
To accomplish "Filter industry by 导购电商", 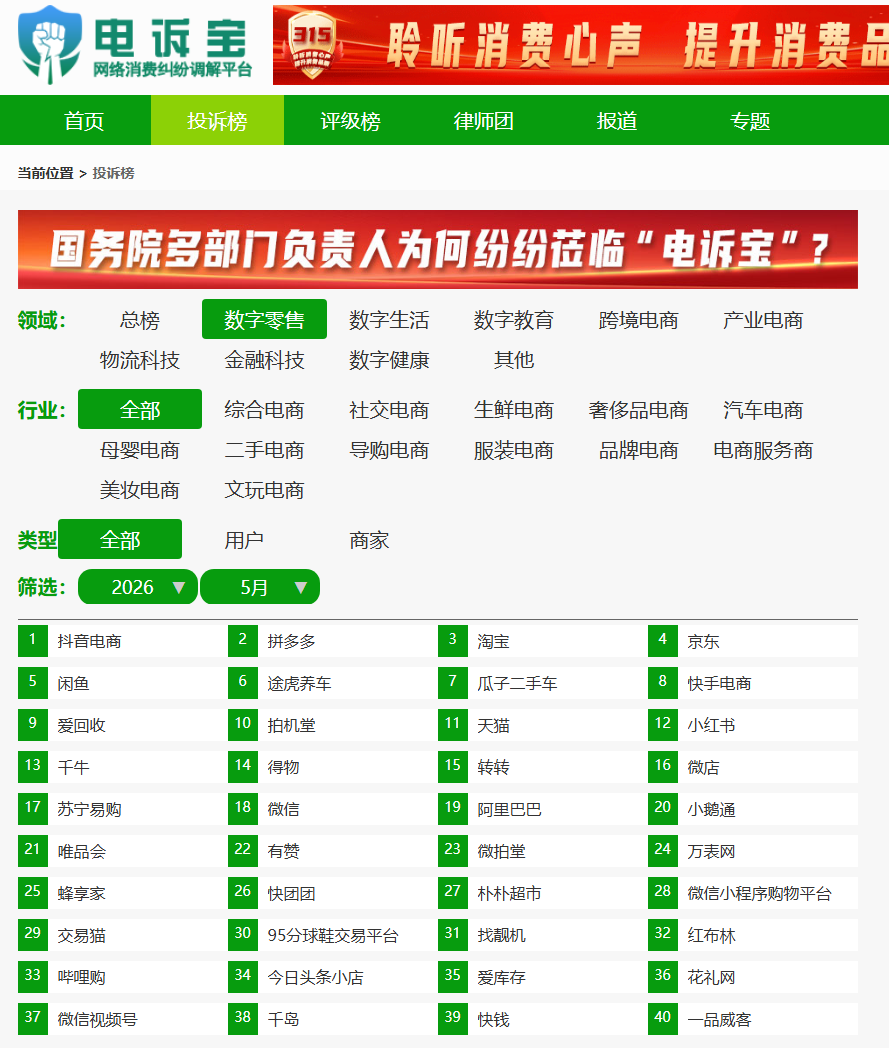I will pyautogui.click(x=389, y=450).
